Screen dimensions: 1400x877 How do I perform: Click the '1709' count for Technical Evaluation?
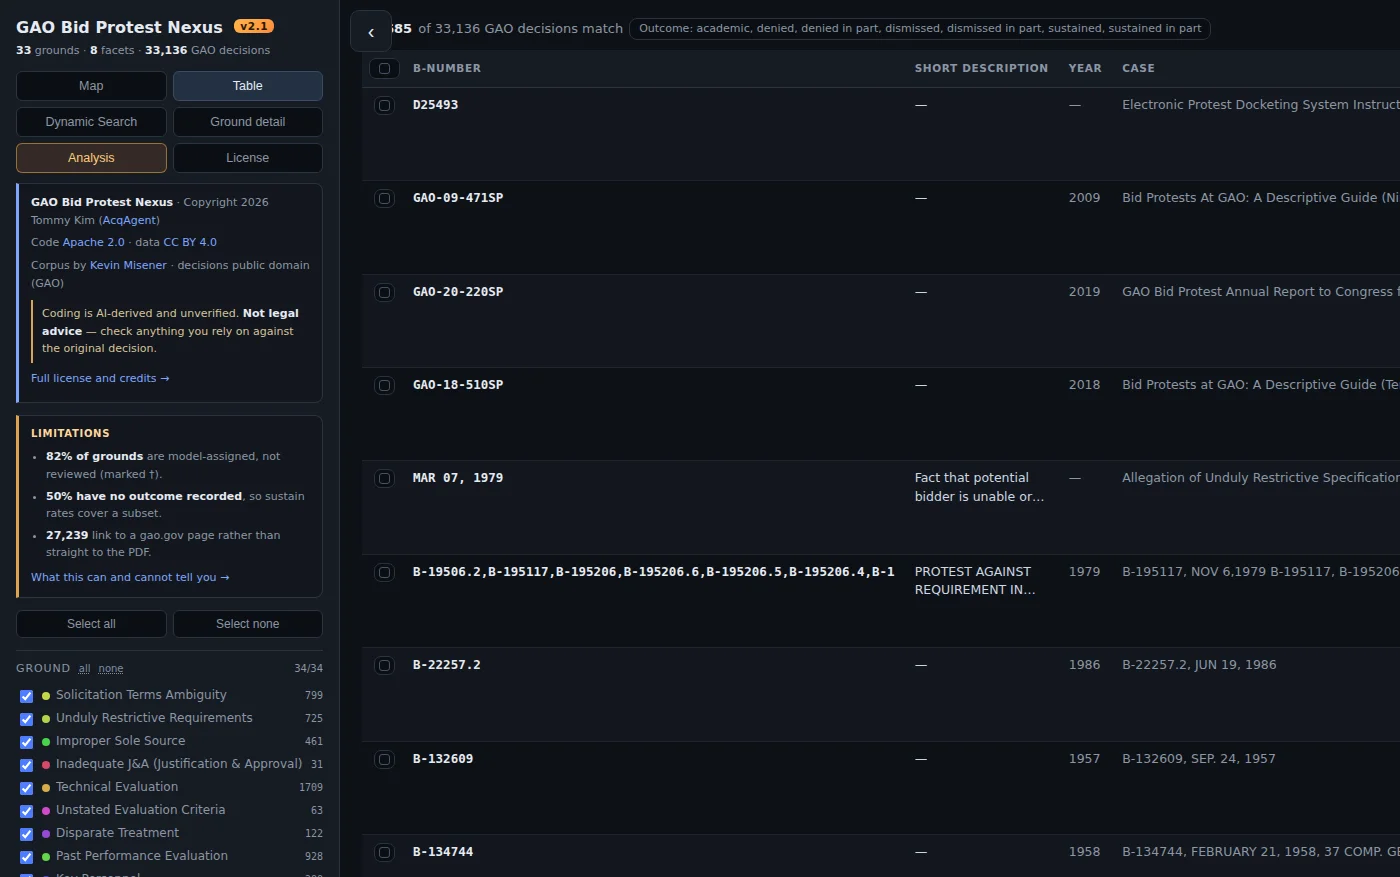[x=311, y=788]
